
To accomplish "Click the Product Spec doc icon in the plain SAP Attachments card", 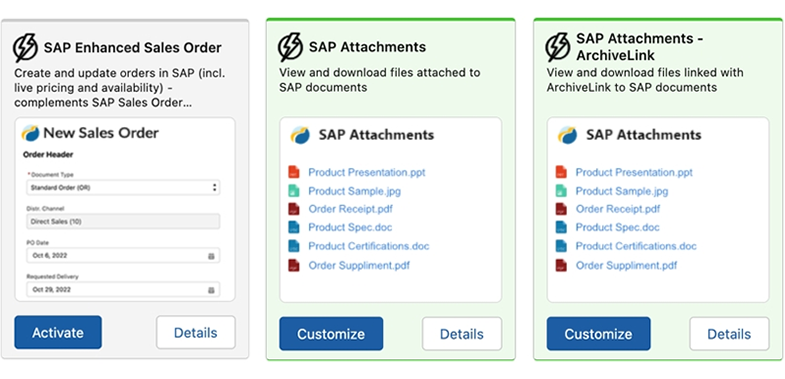I will [294, 227].
